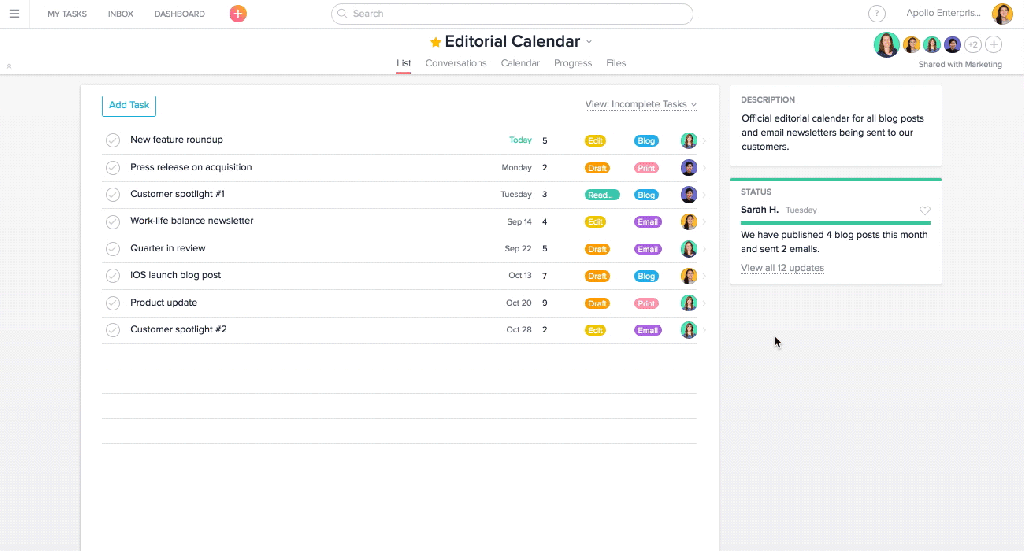Mark New feature roundup as complete
Screen dimensions: 1024x551
coord(113,141)
